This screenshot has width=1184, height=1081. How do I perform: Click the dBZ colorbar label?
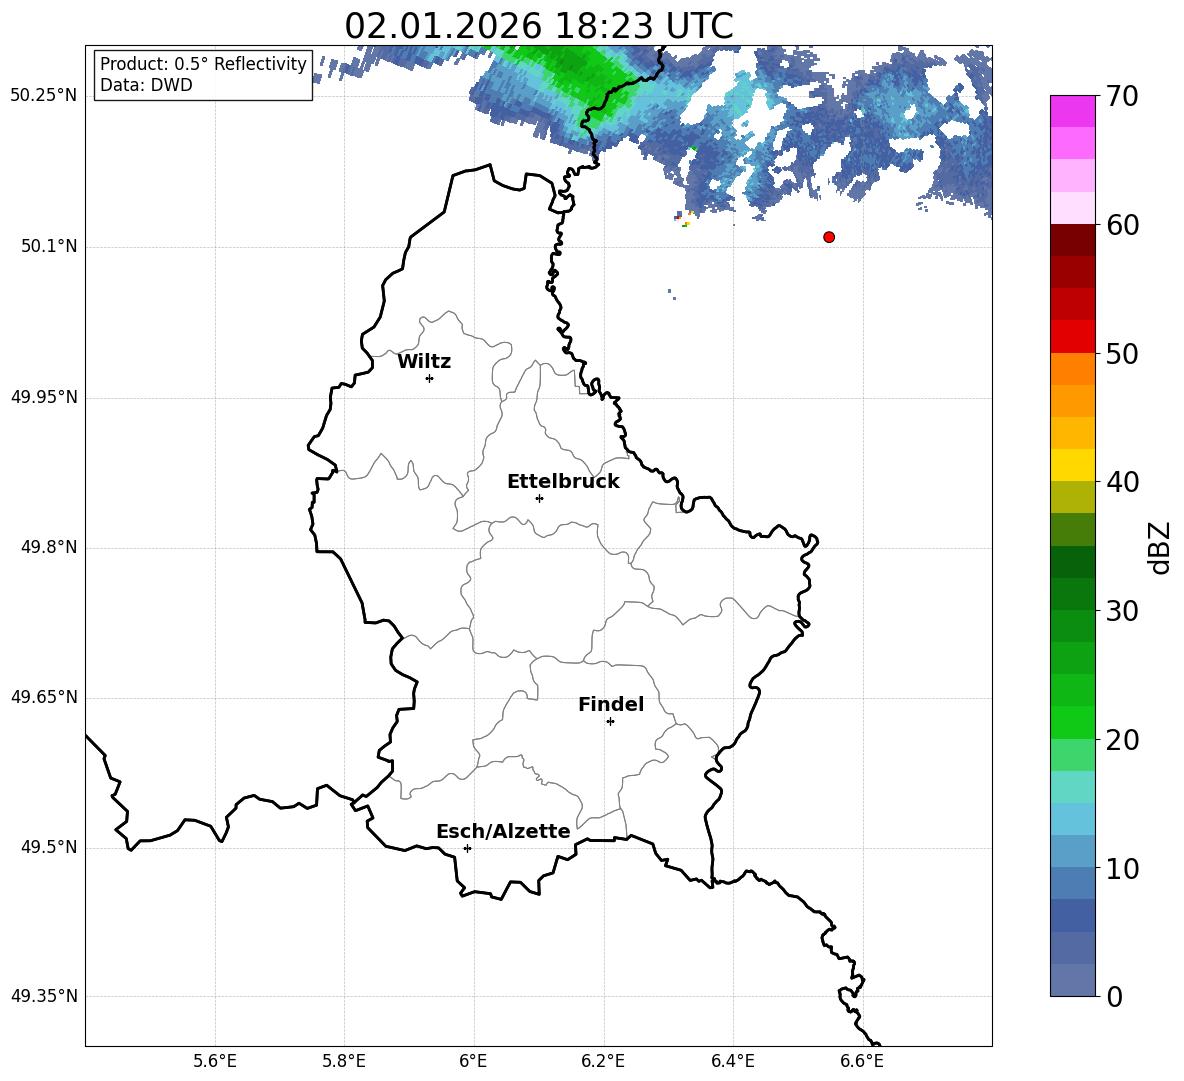1158,547
